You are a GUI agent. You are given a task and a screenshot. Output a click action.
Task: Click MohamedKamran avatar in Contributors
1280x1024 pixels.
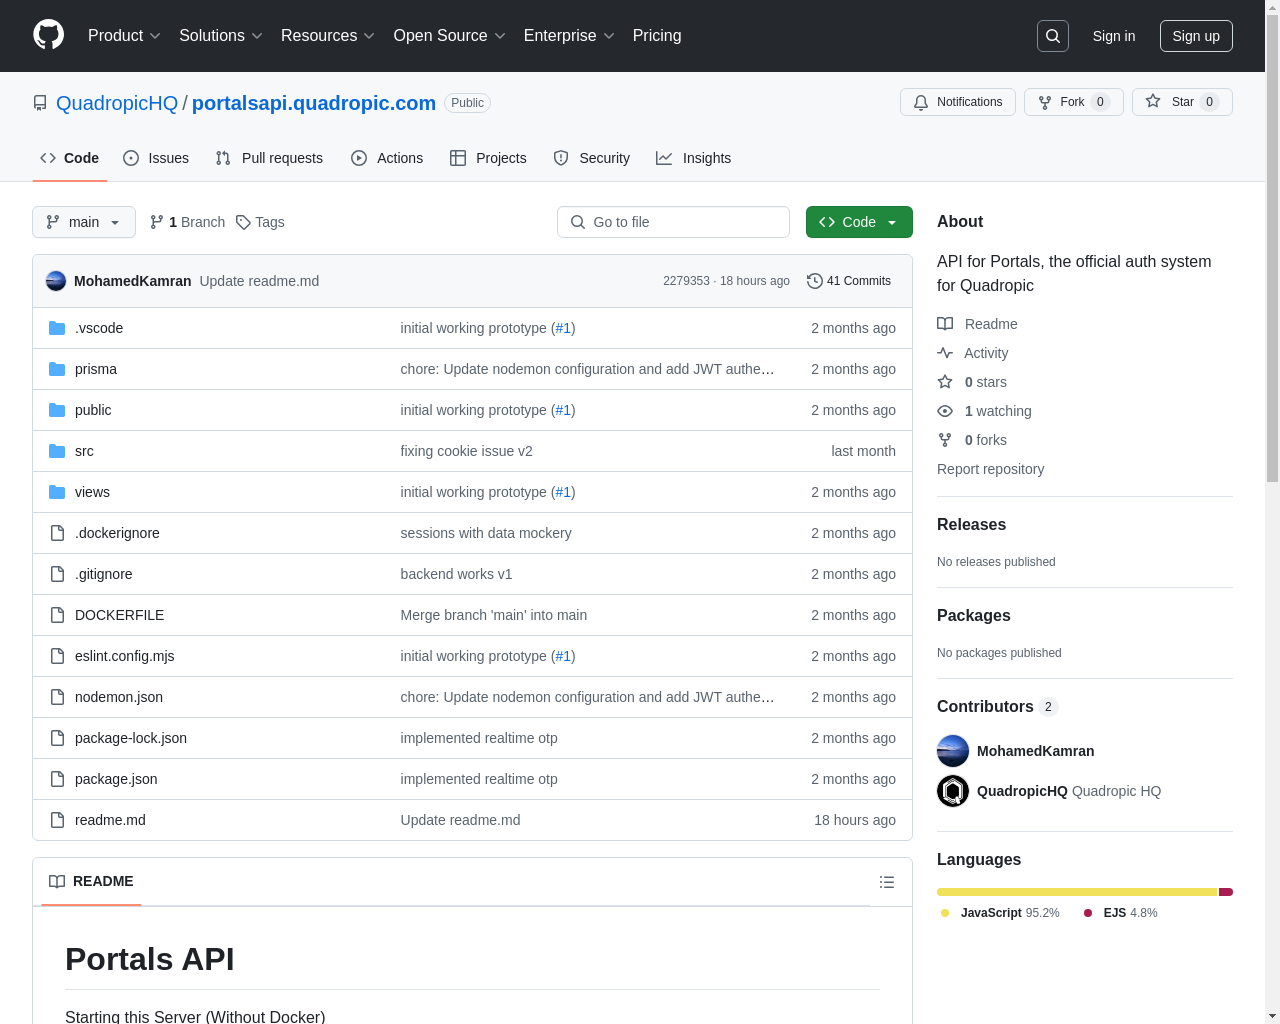click(953, 751)
